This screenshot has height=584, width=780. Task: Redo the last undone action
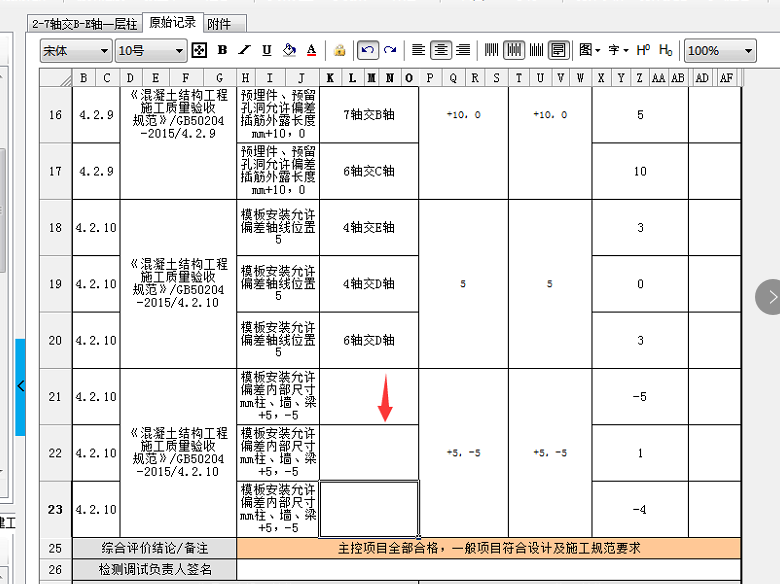tap(390, 50)
